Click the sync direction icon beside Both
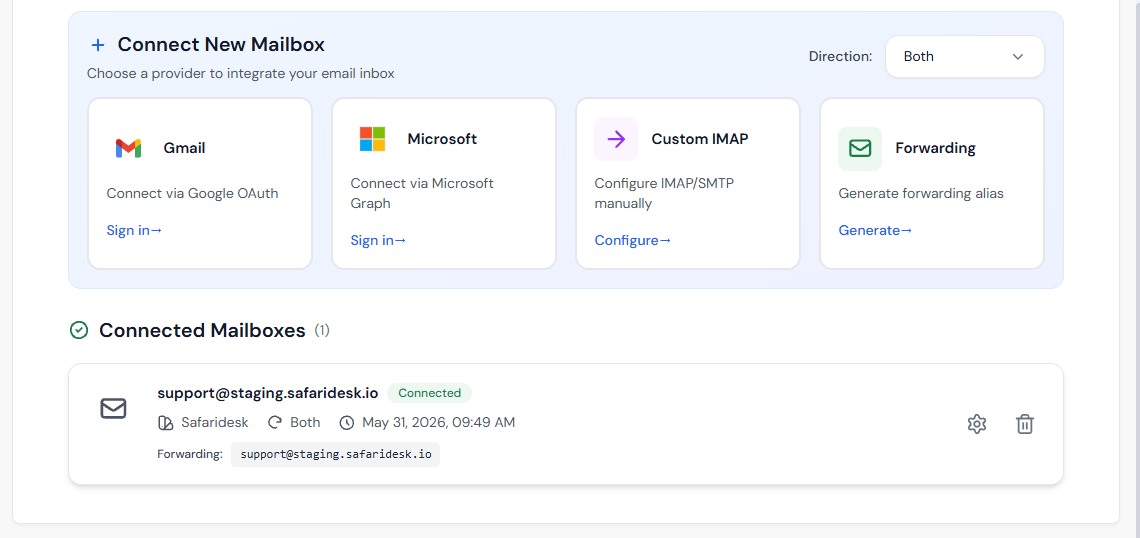Screen dimensions: 1140x538 pos(275,422)
